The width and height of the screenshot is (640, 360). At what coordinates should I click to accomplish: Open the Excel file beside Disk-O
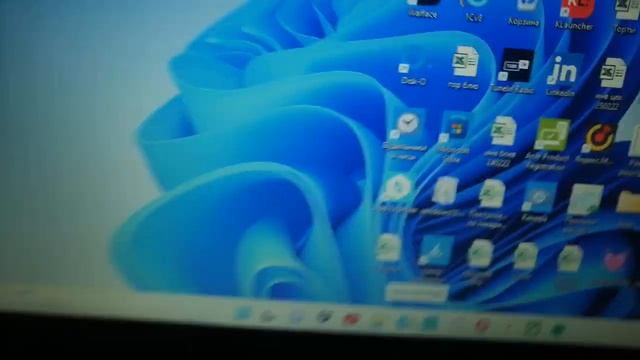[465, 61]
